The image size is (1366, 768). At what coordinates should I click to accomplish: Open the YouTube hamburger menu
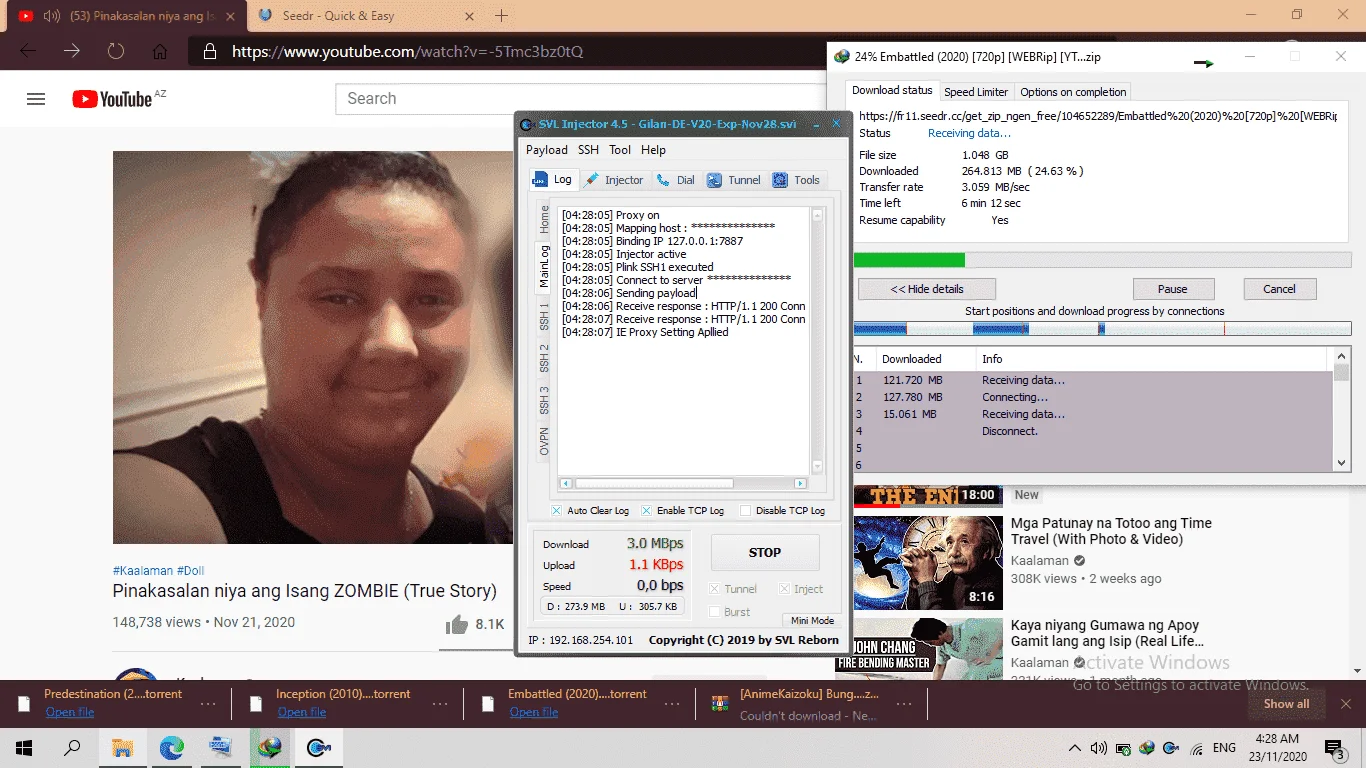[36, 99]
